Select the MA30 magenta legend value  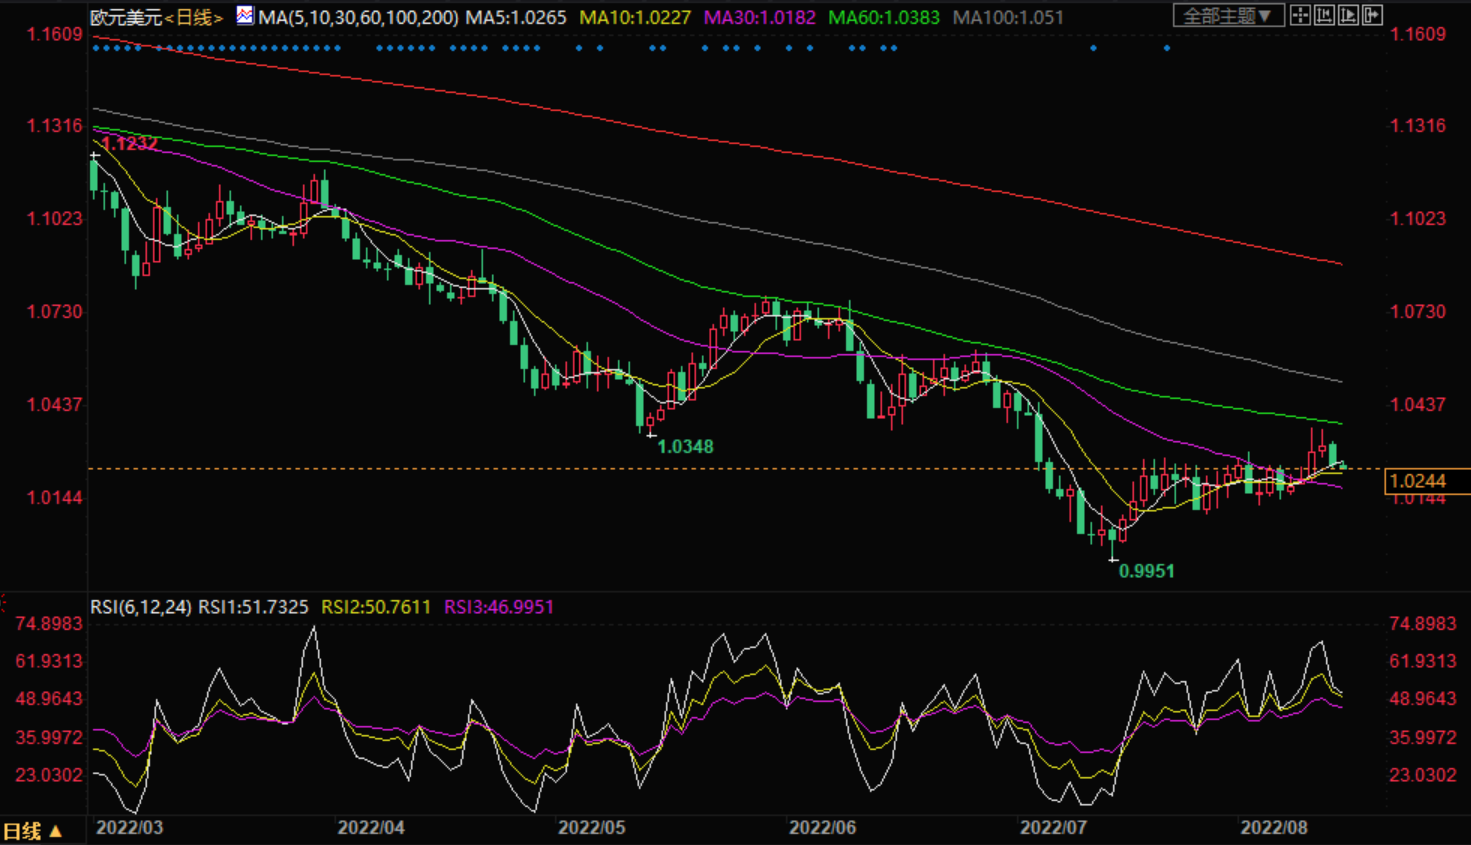tap(760, 17)
